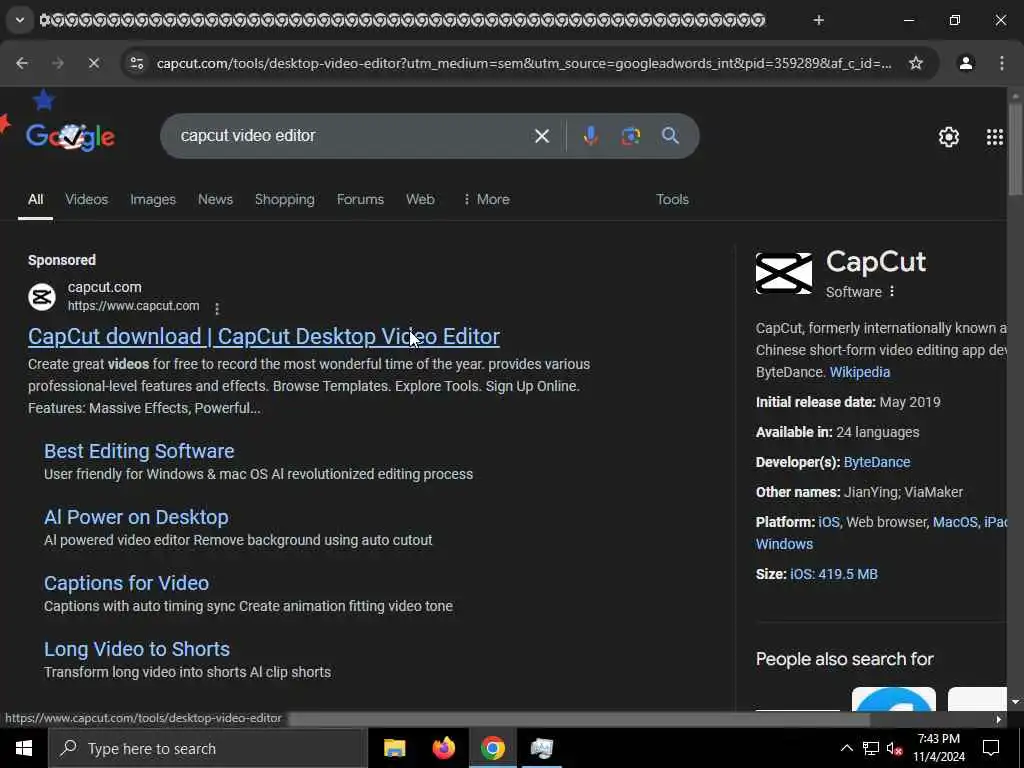The height and width of the screenshot is (768, 1024).
Task: Stop loading the page
Action: pyautogui.click(x=93, y=63)
